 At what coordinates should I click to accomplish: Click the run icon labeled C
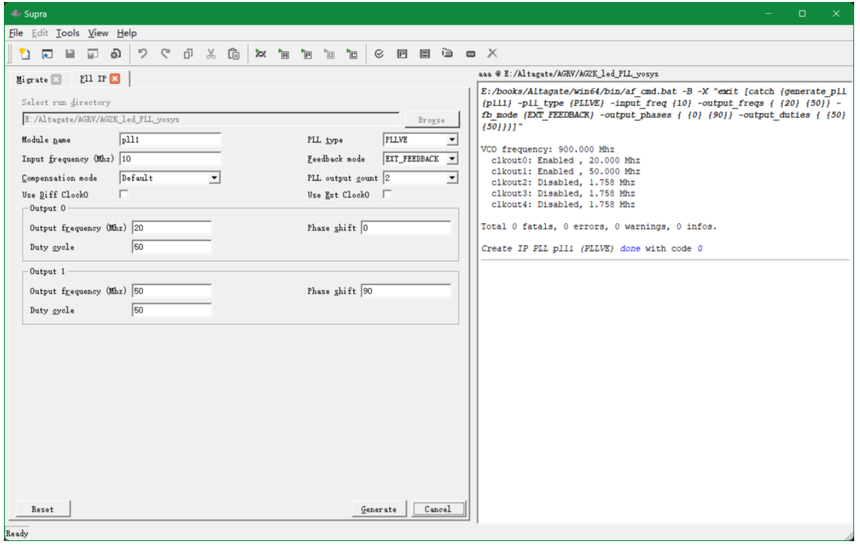[x=352, y=54]
